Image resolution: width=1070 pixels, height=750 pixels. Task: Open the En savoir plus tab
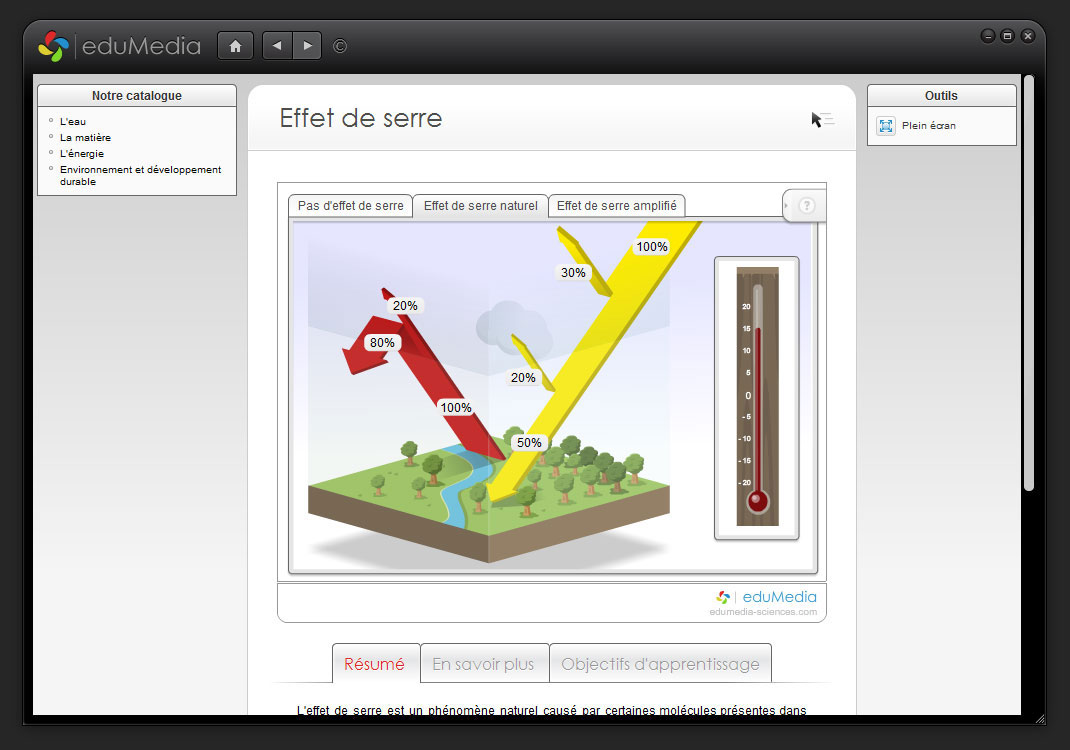click(x=484, y=664)
